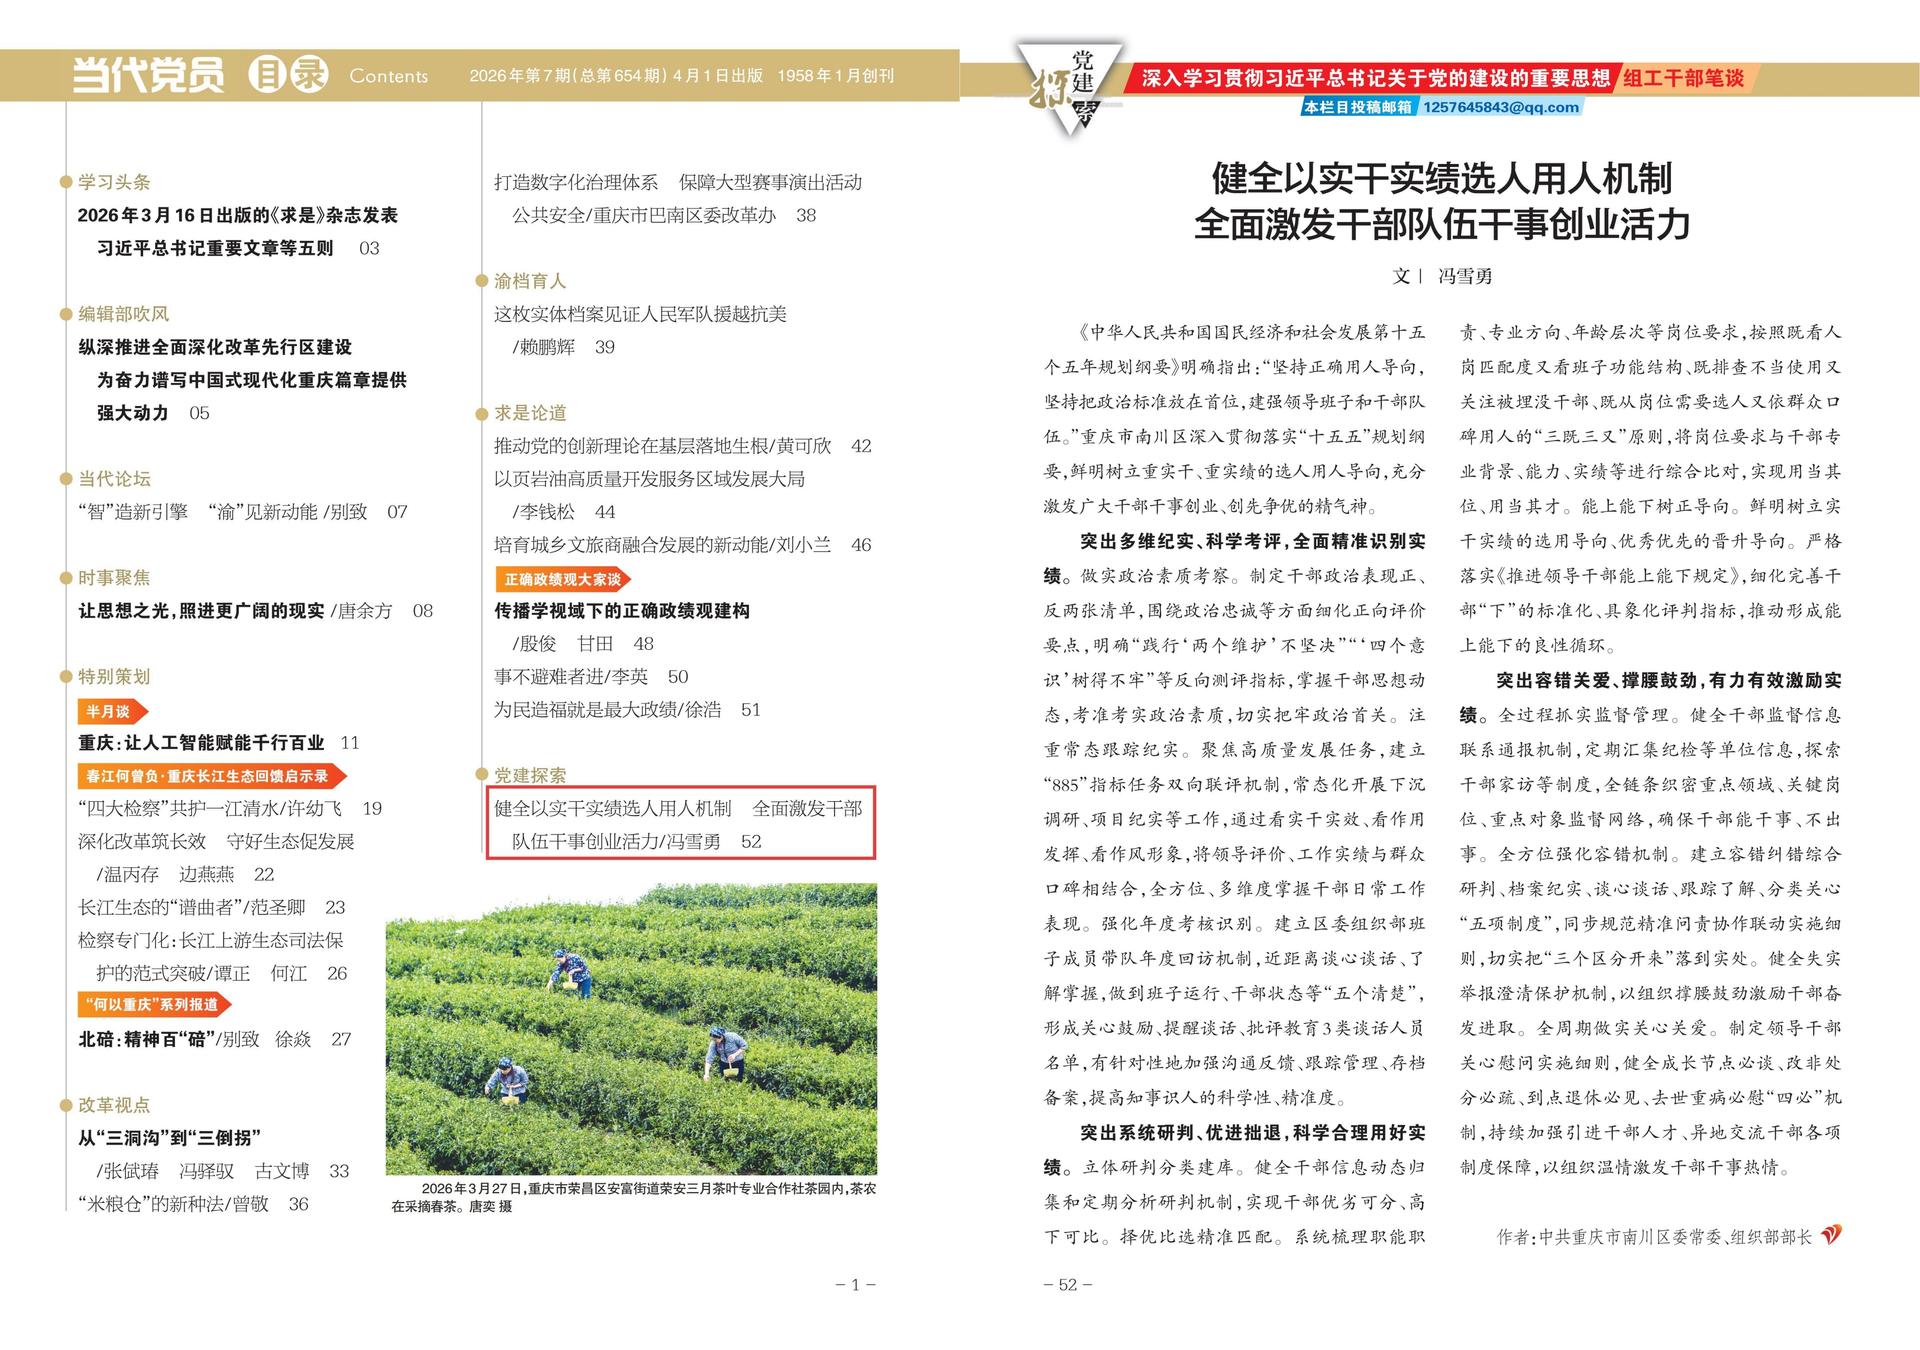1920x1350 pixels.
Task: Click the red end-mark icon after author note
Action: point(1830,1235)
